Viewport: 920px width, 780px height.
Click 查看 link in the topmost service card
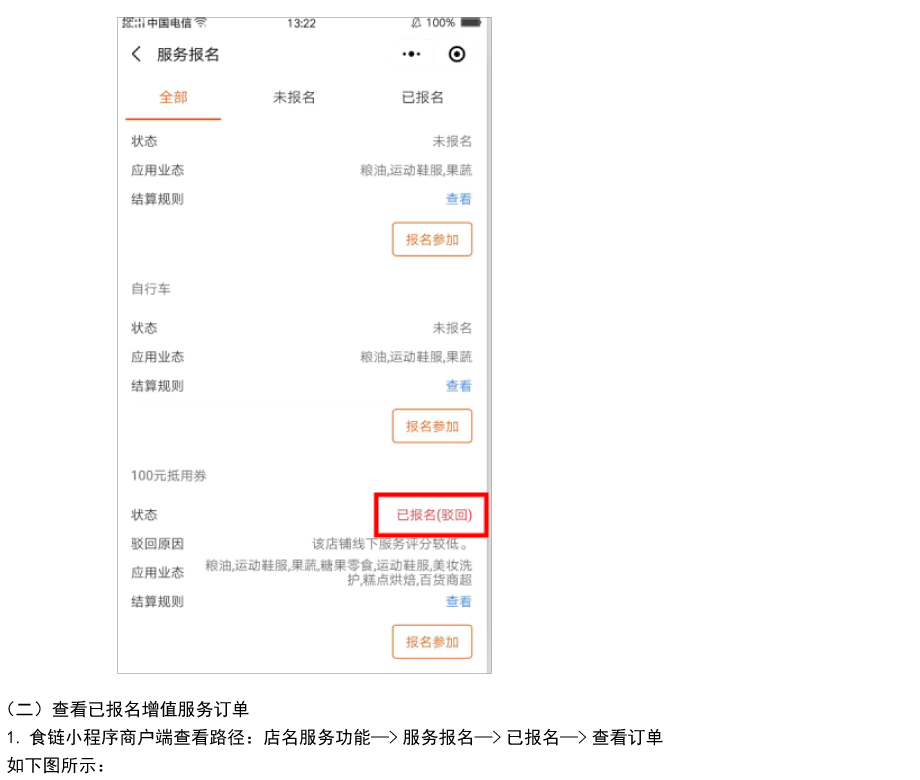coord(459,199)
